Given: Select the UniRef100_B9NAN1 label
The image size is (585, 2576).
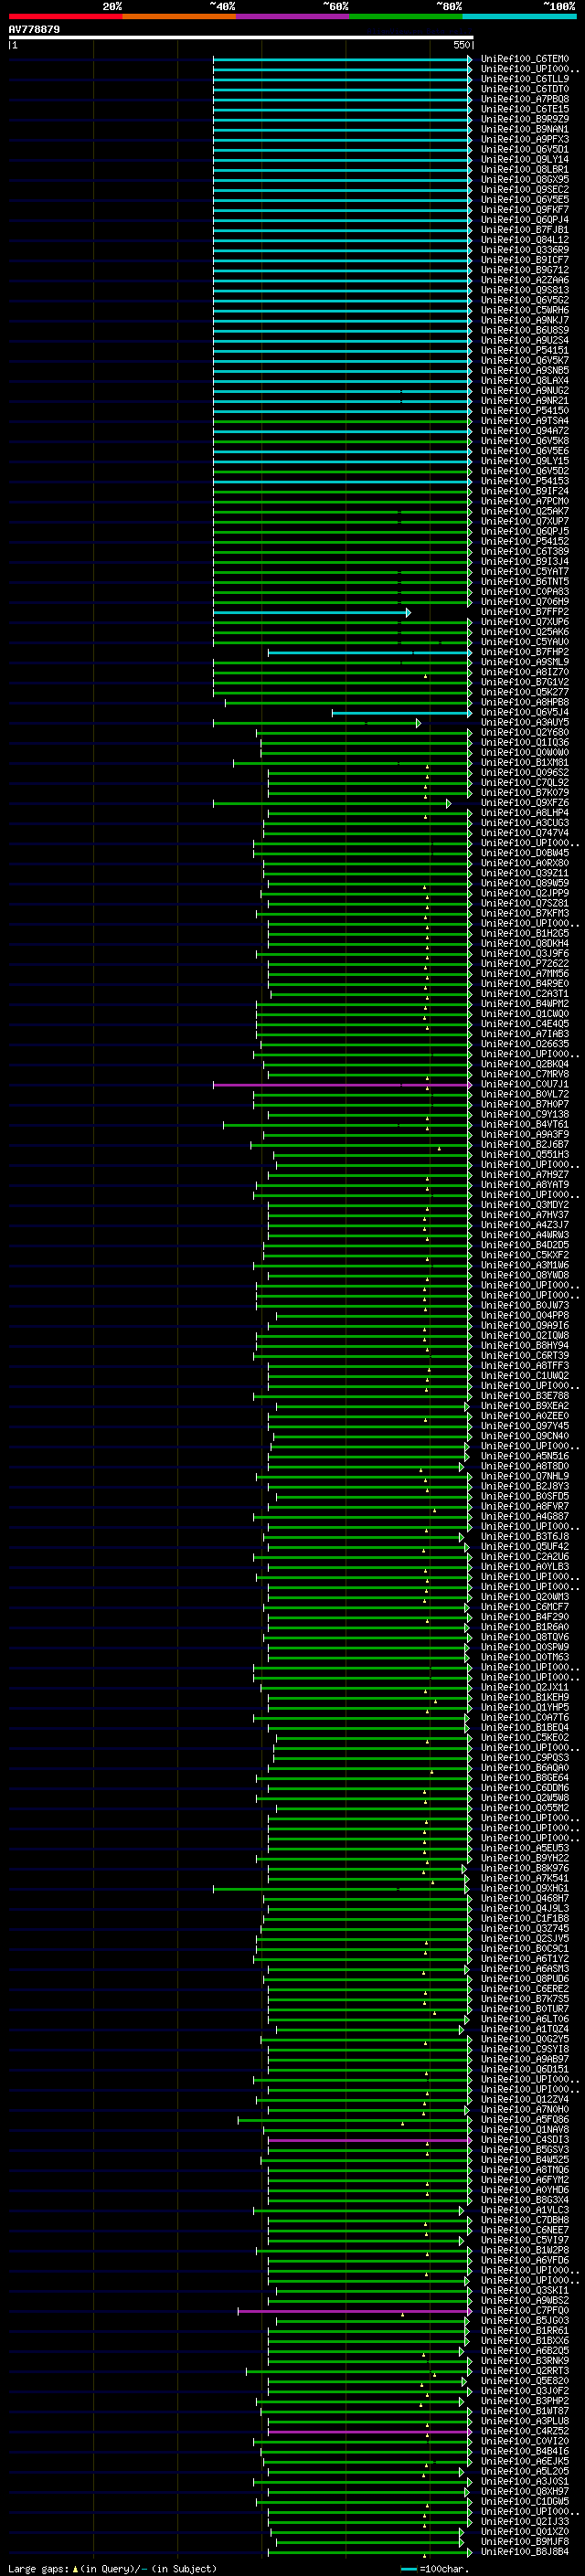Looking at the screenshot, I should click(x=525, y=129).
